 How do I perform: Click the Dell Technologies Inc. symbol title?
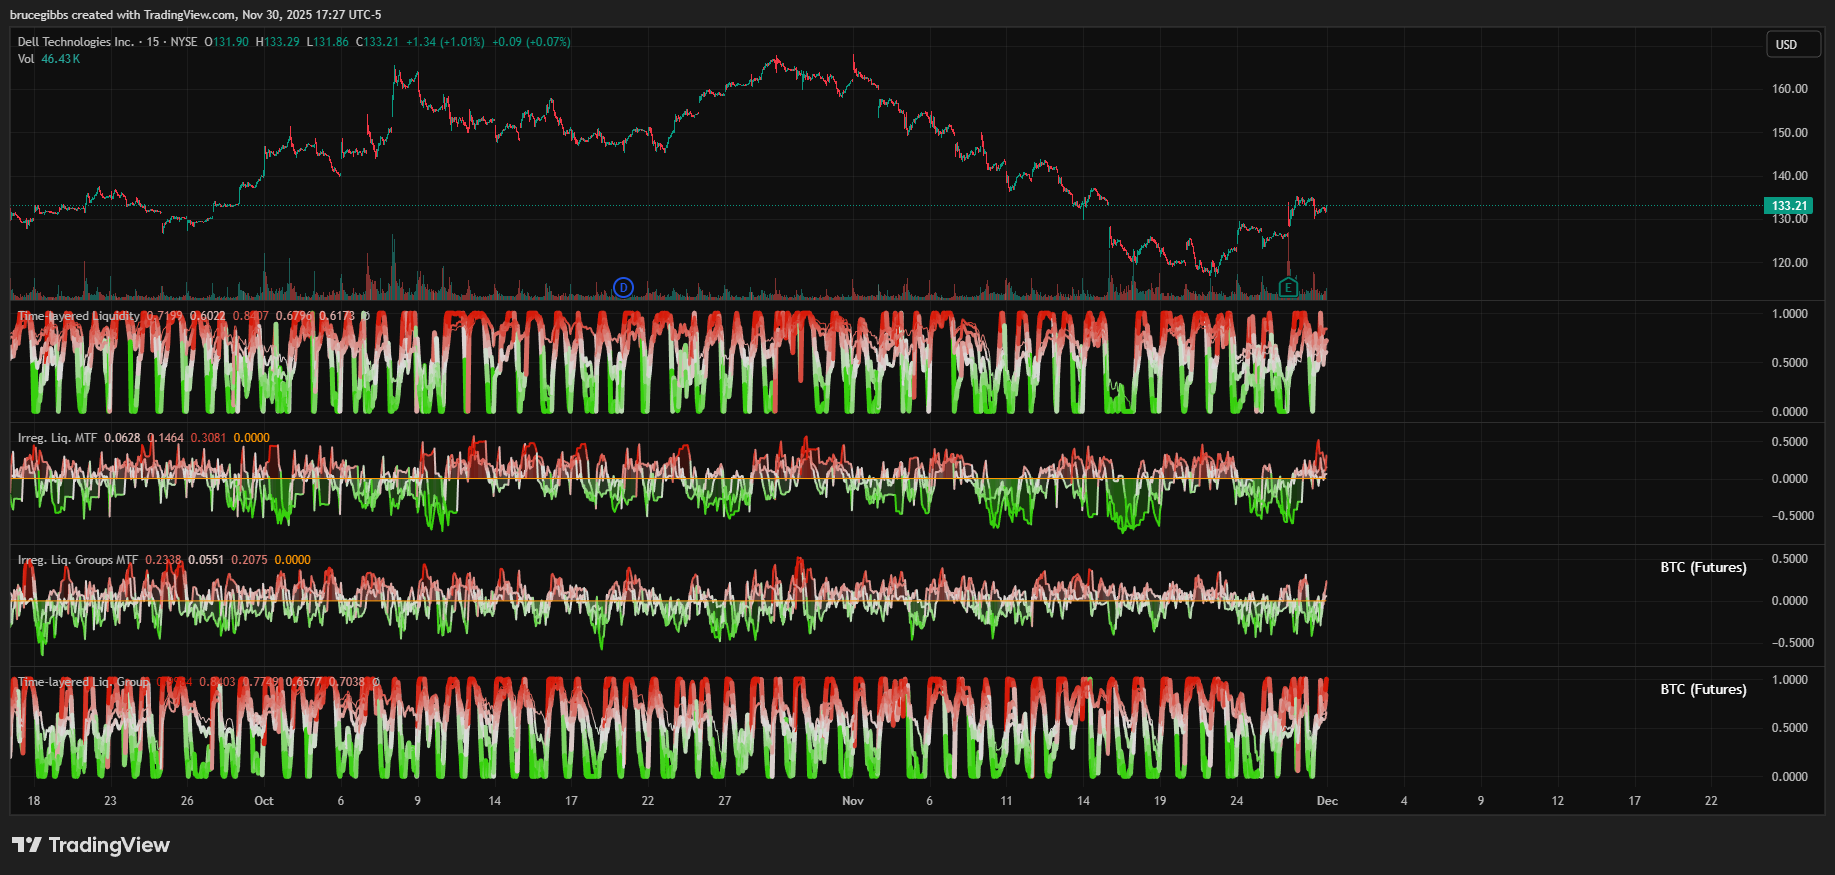[75, 42]
